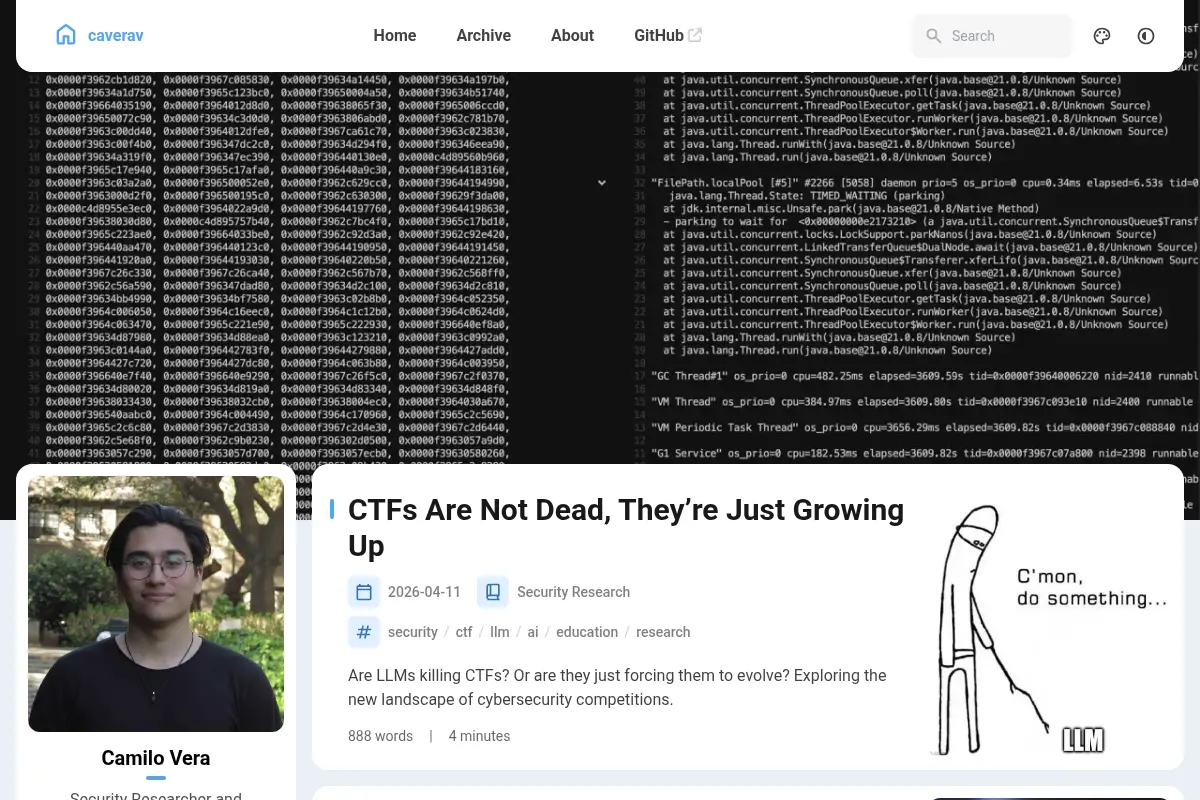Click the caverav home icon
Screen dimensions: 1200x800
pyautogui.click(x=66, y=35)
